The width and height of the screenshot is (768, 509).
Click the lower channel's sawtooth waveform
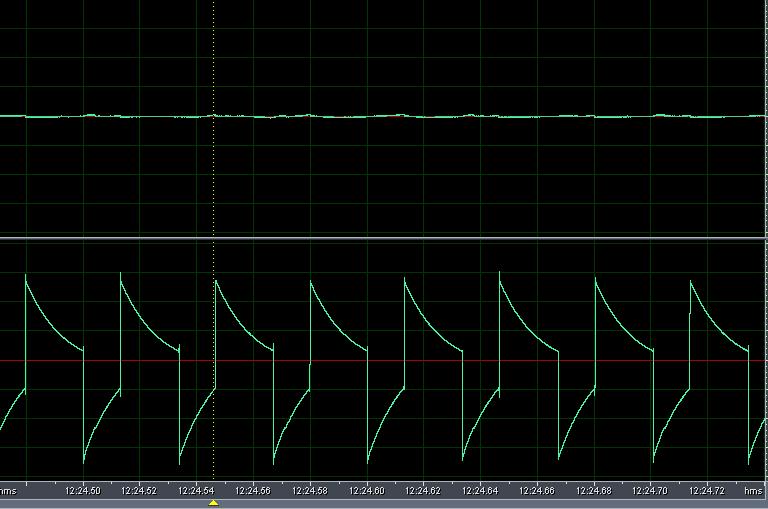tap(384, 367)
